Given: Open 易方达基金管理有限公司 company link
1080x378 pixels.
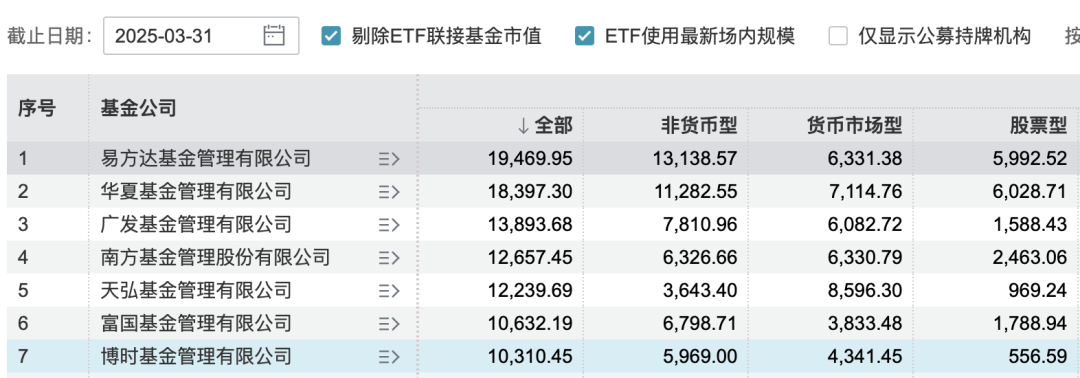Looking at the screenshot, I should click(205, 159).
